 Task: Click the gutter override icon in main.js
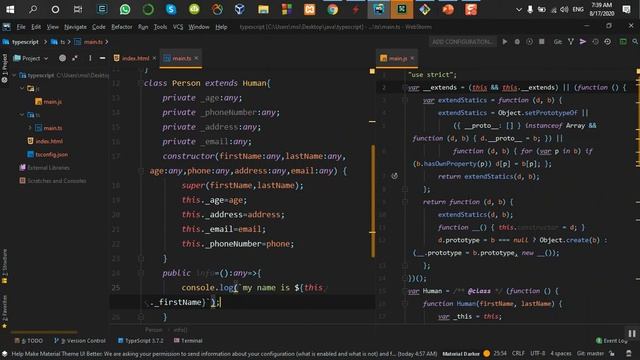[x=394, y=176]
